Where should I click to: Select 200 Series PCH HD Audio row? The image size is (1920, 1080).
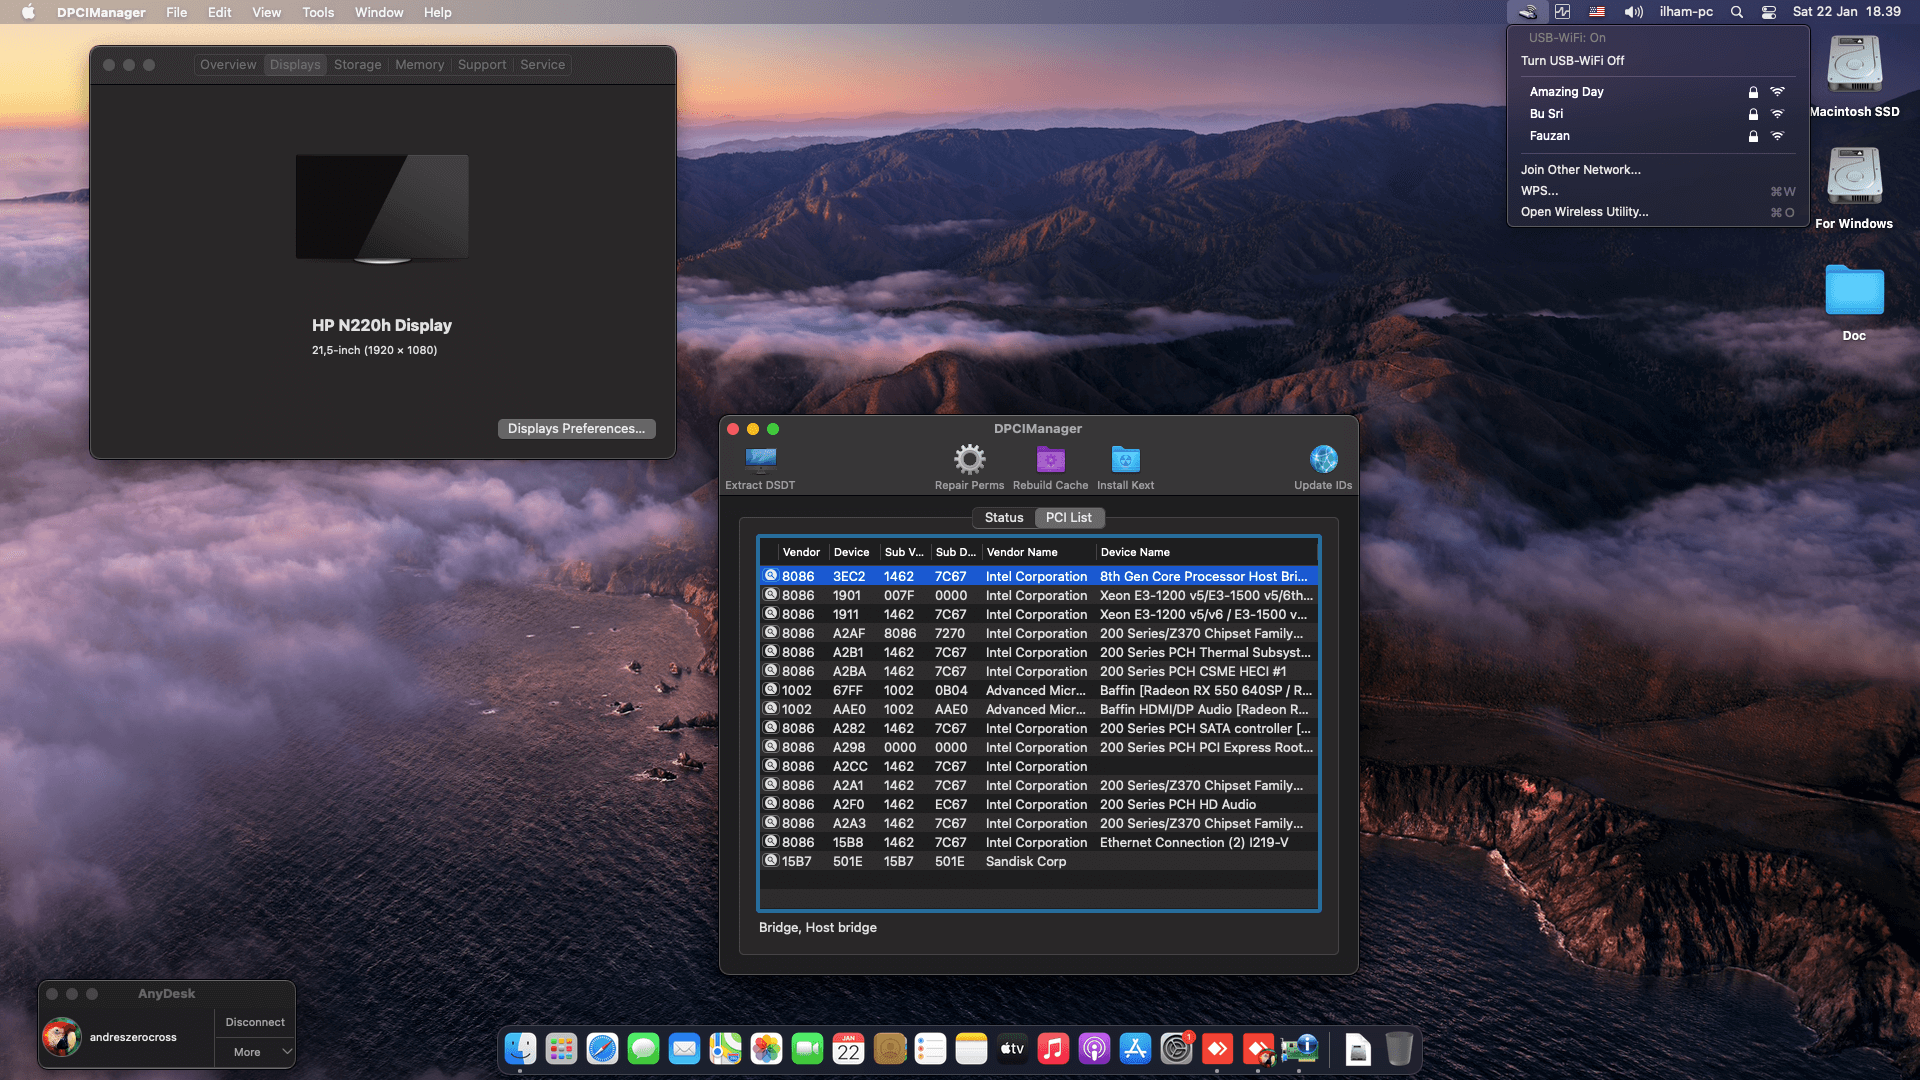tap(1038, 804)
